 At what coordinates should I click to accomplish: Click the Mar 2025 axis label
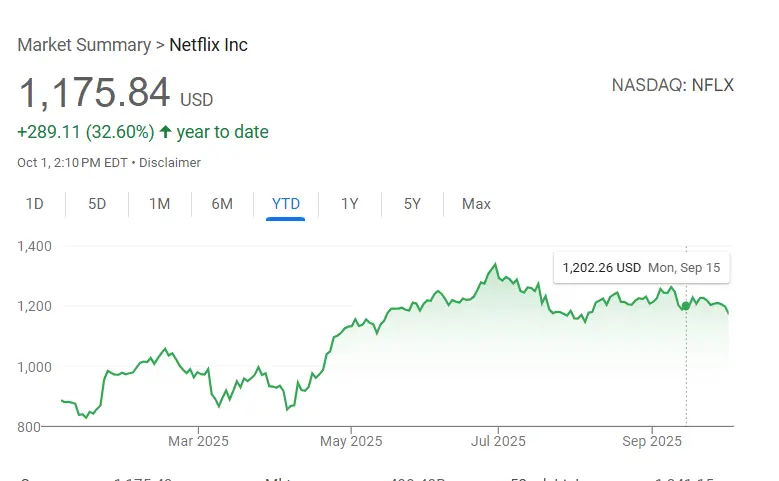[199, 441]
